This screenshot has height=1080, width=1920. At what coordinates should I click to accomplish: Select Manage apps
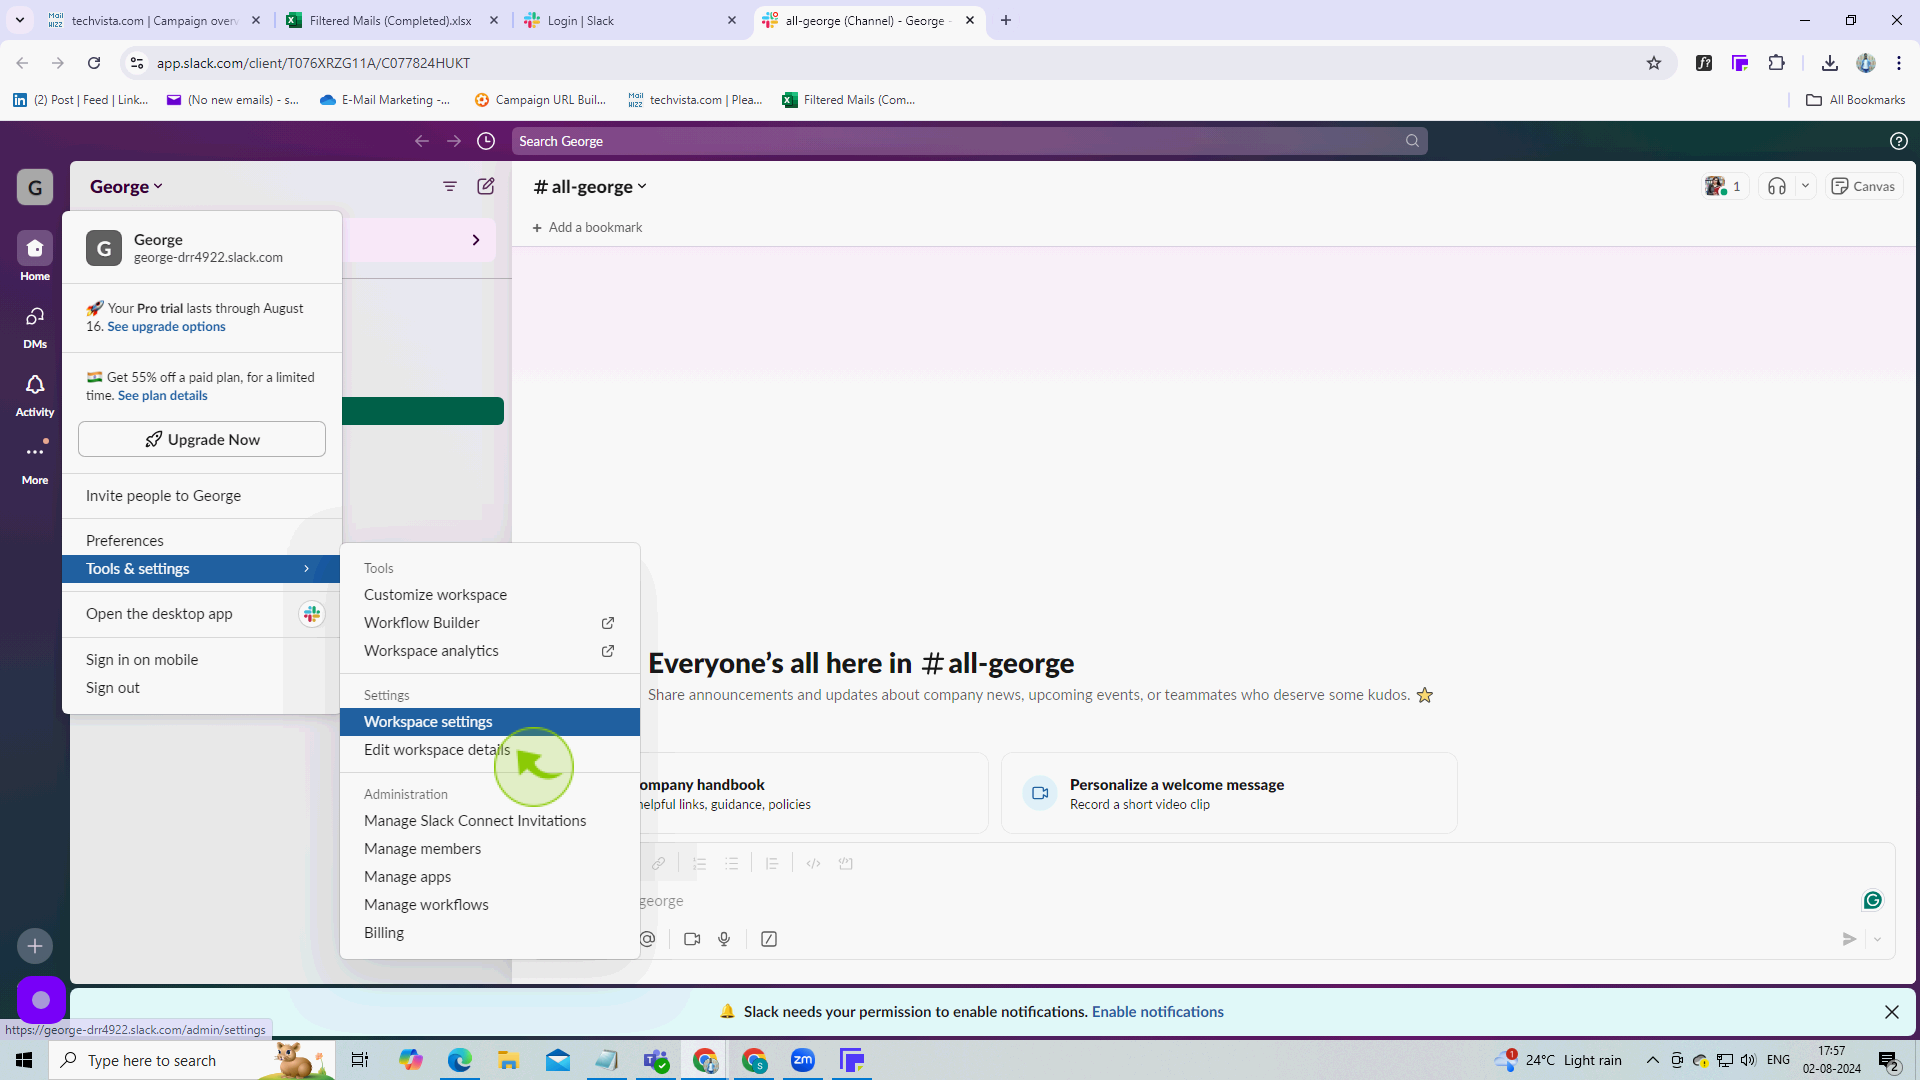tap(490, 877)
